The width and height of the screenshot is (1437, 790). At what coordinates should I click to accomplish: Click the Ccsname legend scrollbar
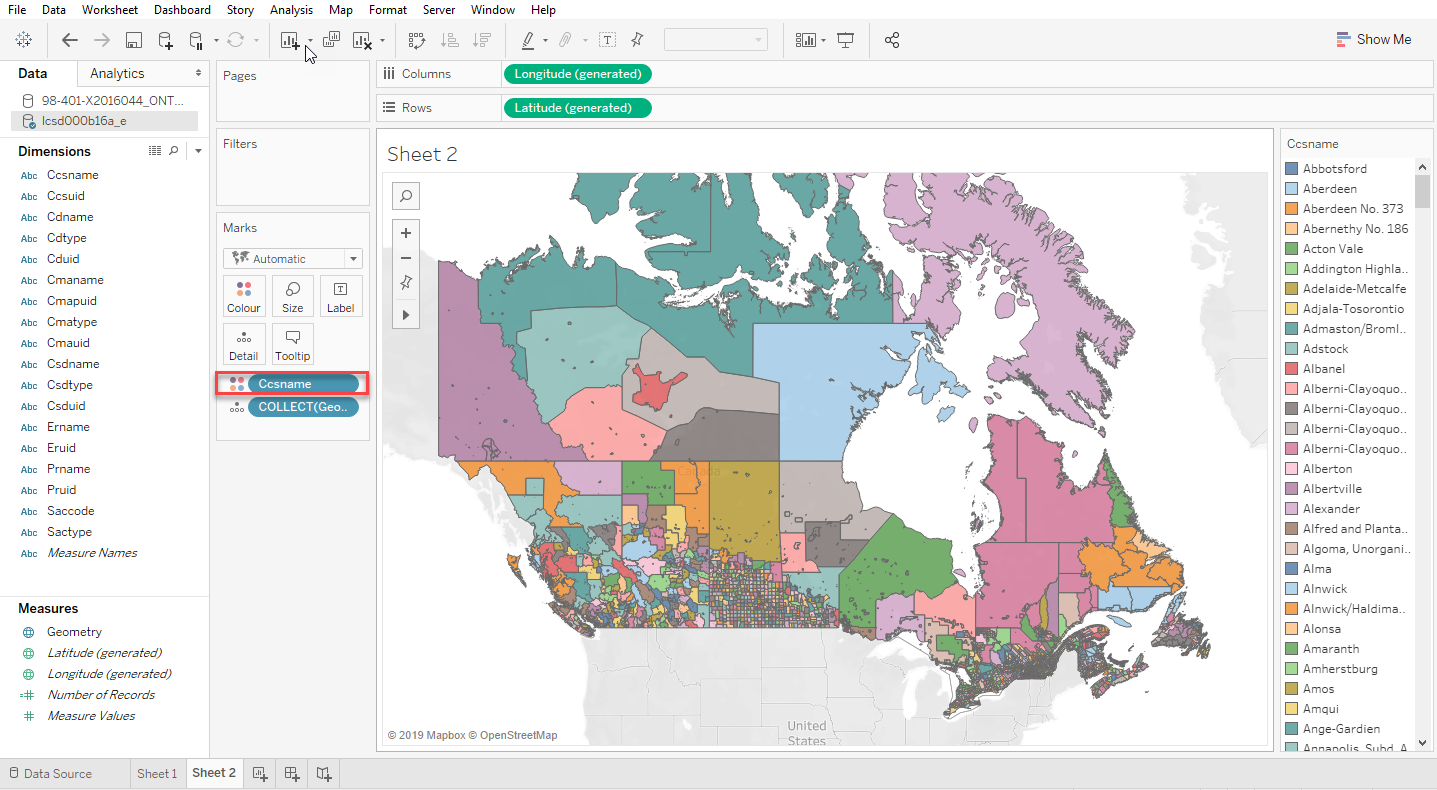pyautogui.click(x=1423, y=190)
